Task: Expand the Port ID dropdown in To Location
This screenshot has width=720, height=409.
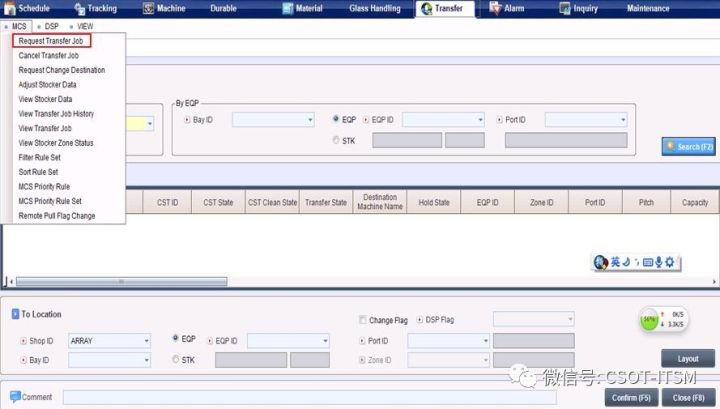Action: pos(448,340)
